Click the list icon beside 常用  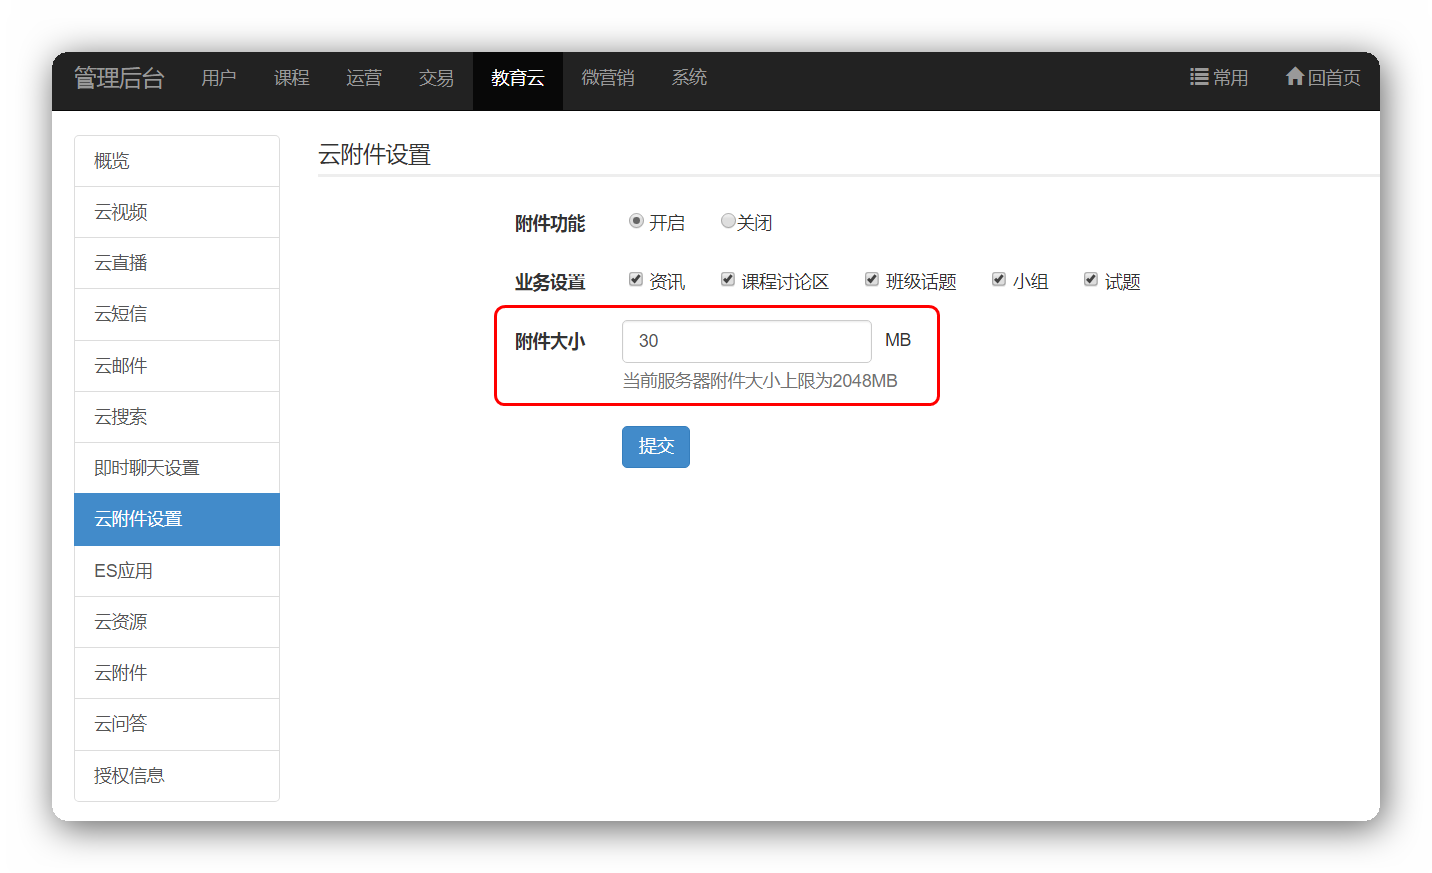pyautogui.click(x=1198, y=77)
